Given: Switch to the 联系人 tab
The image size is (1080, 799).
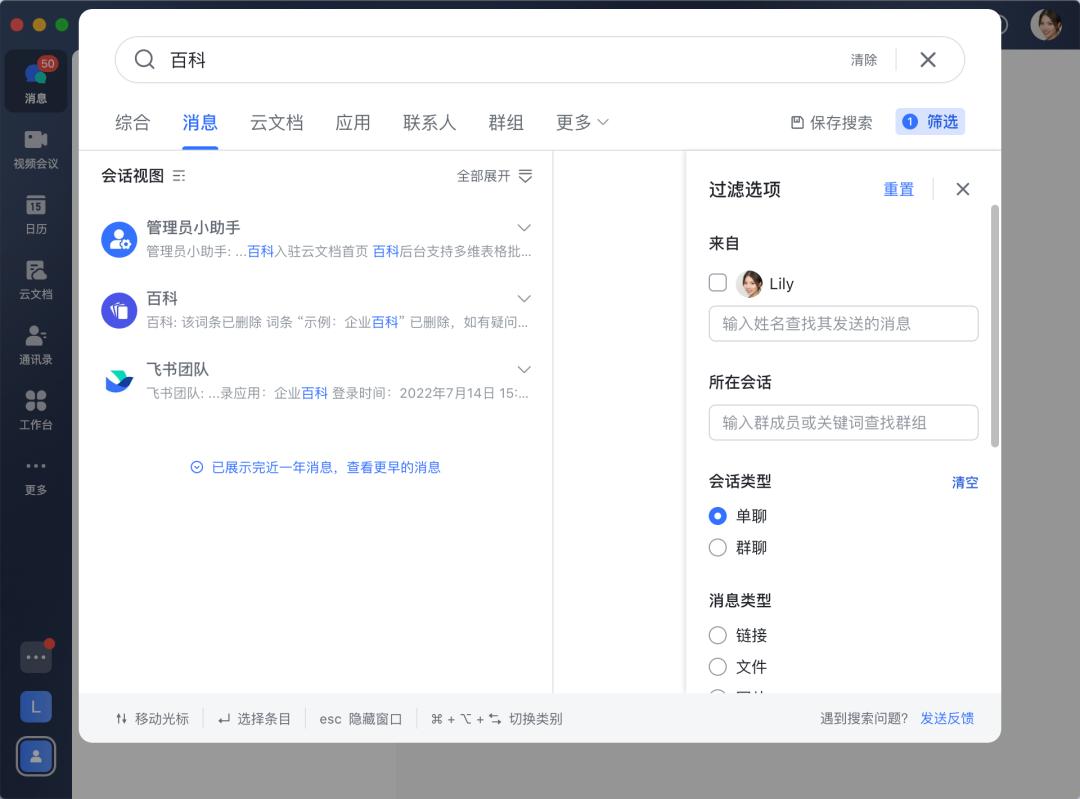Looking at the screenshot, I should coord(429,122).
